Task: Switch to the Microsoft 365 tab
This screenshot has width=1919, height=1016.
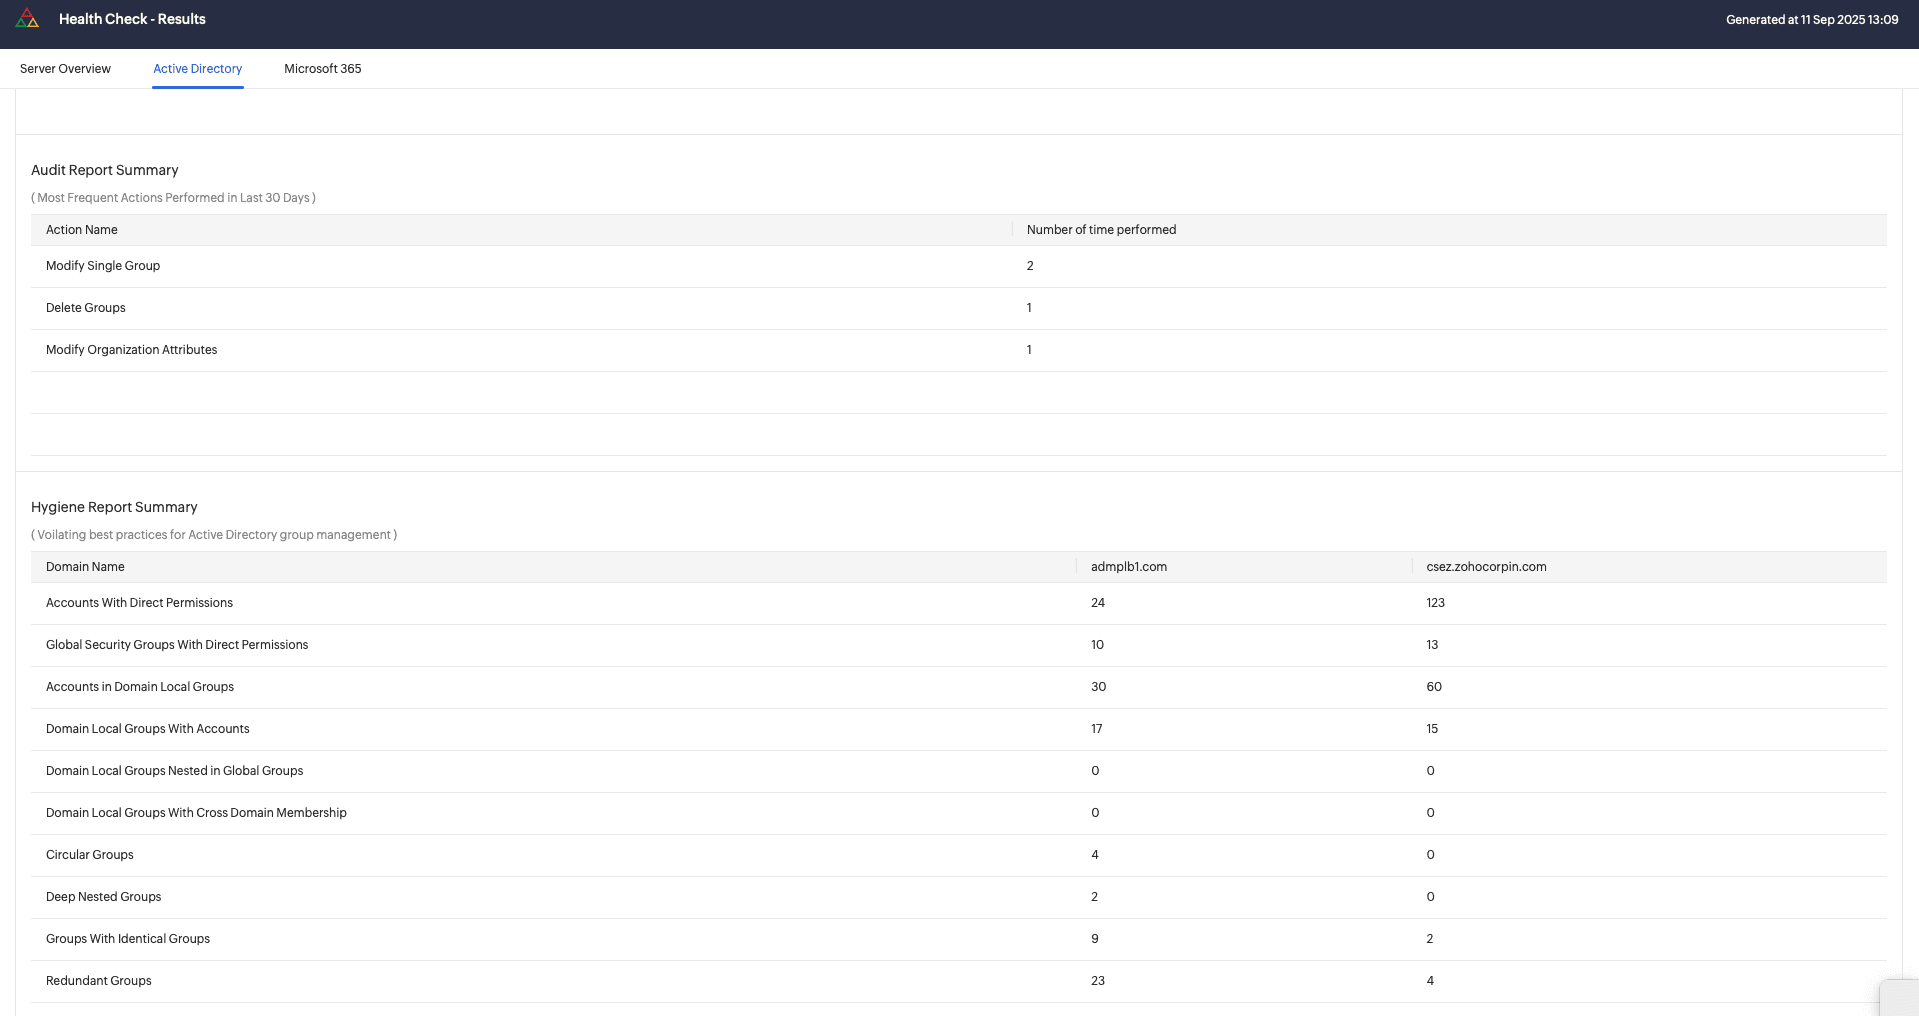Action: coord(322,68)
